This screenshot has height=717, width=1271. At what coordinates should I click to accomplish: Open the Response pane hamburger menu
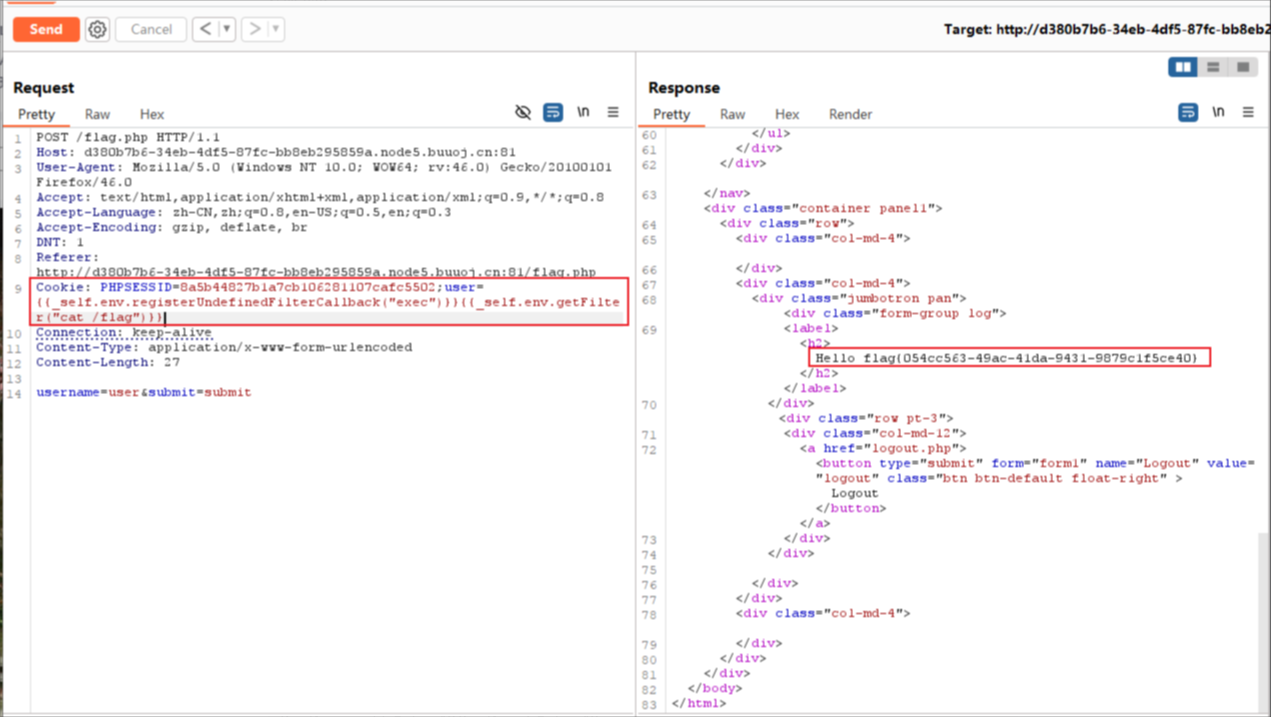(x=1248, y=112)
